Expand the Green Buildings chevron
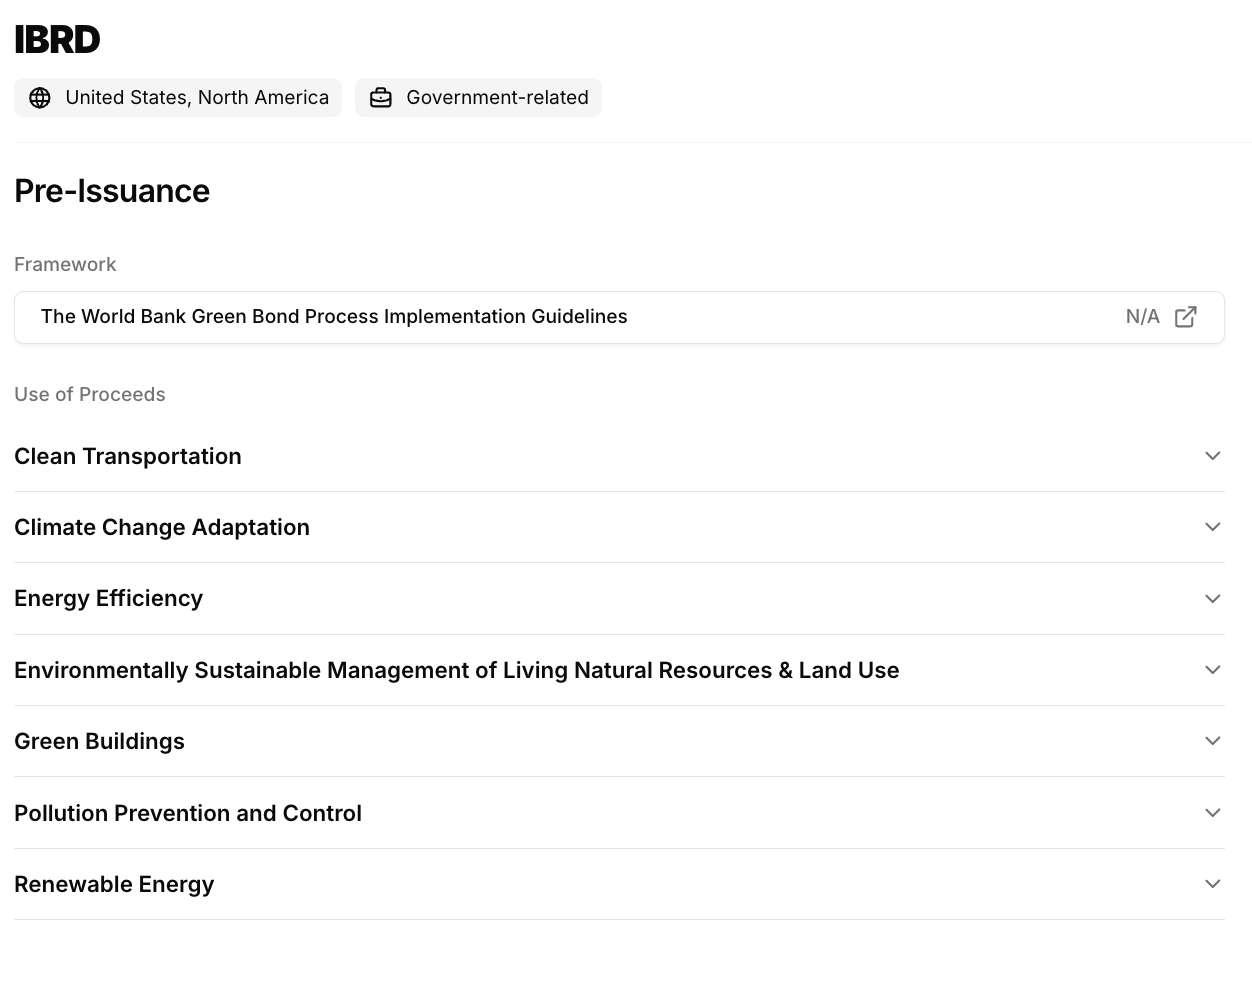 click(x=1213, y=741)
